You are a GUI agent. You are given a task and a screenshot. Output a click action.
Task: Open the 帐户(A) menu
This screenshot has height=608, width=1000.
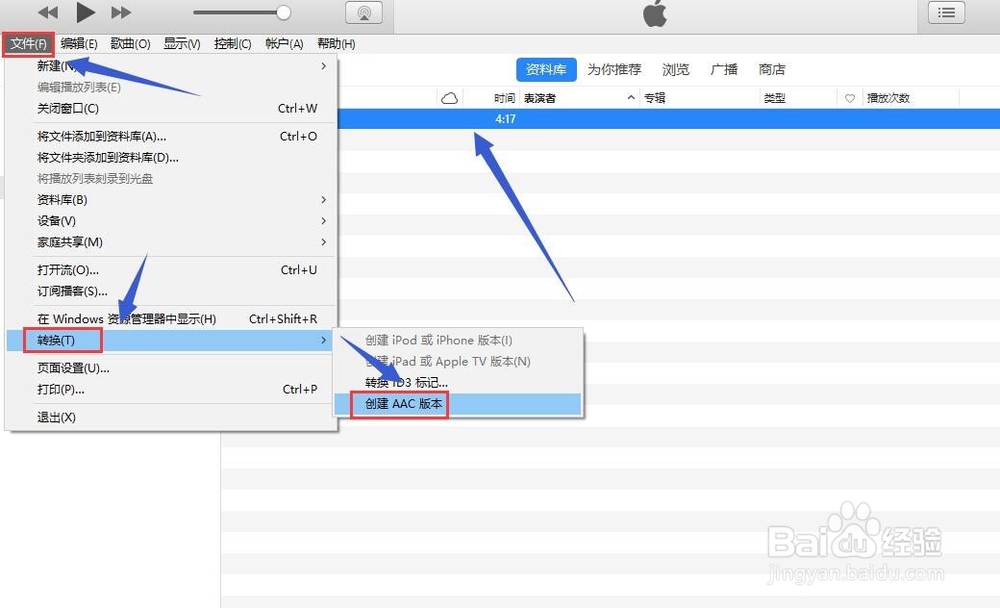click(284, 44)
